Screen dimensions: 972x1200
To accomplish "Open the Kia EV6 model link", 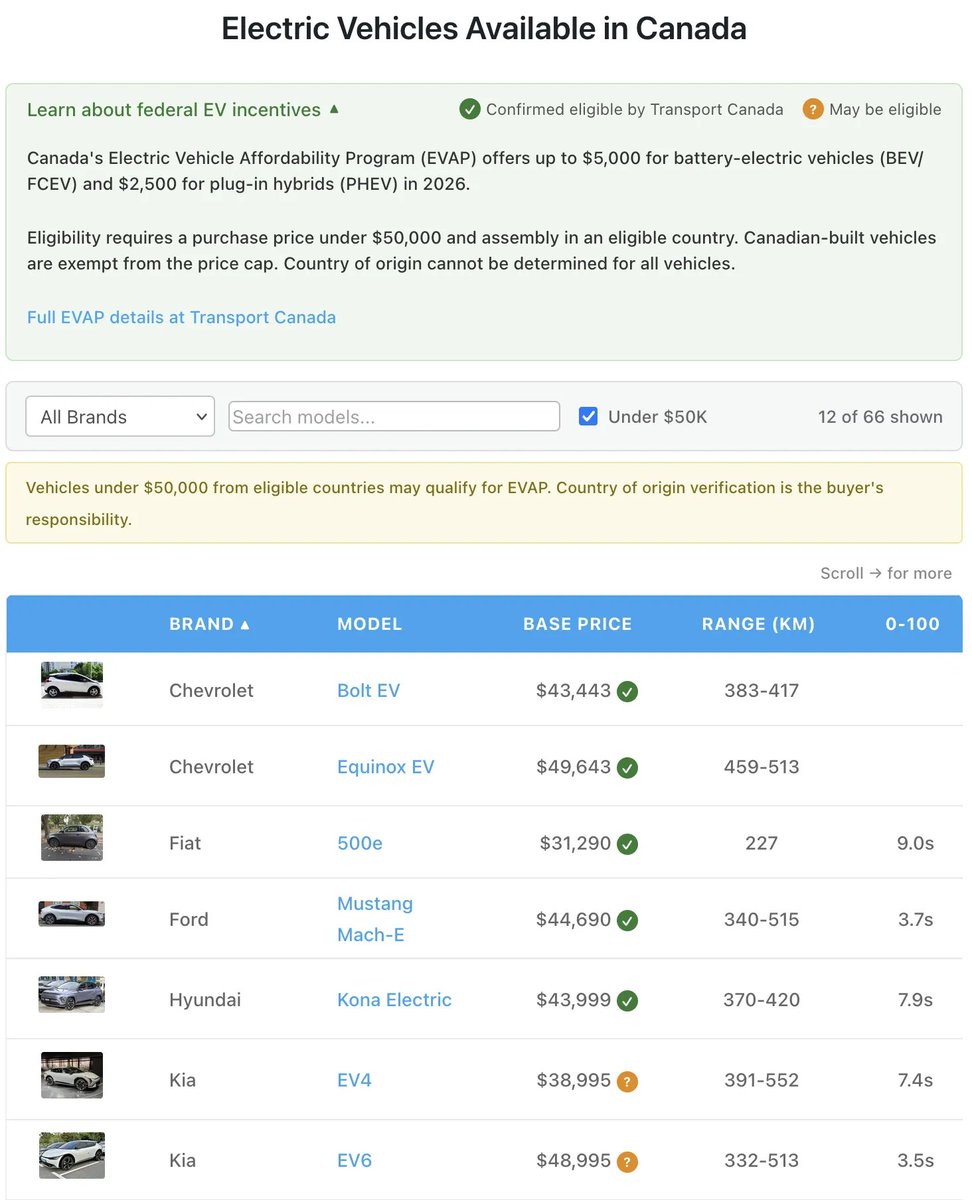I will click(354, 1161).
